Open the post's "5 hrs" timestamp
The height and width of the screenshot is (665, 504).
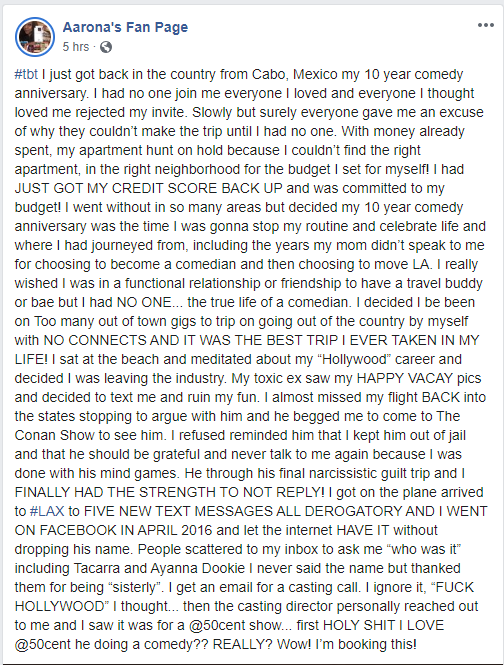pyautogui.click(x=76, y=47)
